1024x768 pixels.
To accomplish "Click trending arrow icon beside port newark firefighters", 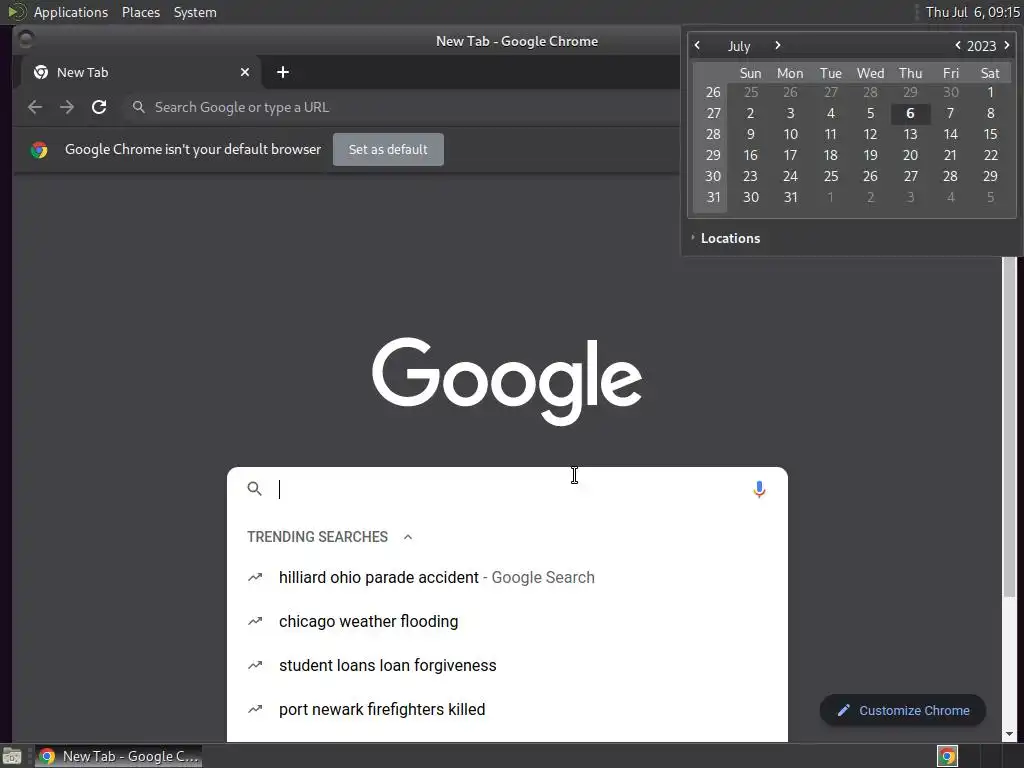I will 255,709.
